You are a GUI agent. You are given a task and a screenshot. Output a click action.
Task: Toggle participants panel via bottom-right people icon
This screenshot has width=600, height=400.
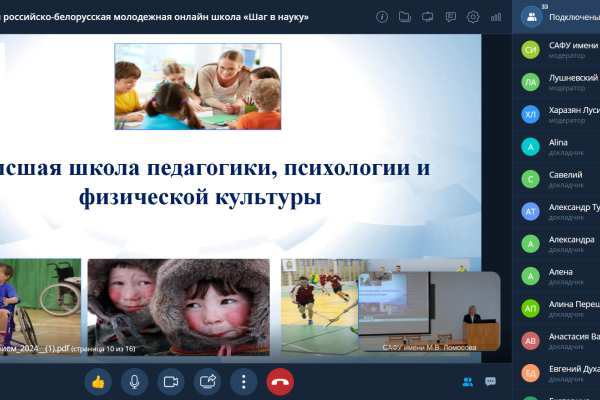click(x=467, y=381)
